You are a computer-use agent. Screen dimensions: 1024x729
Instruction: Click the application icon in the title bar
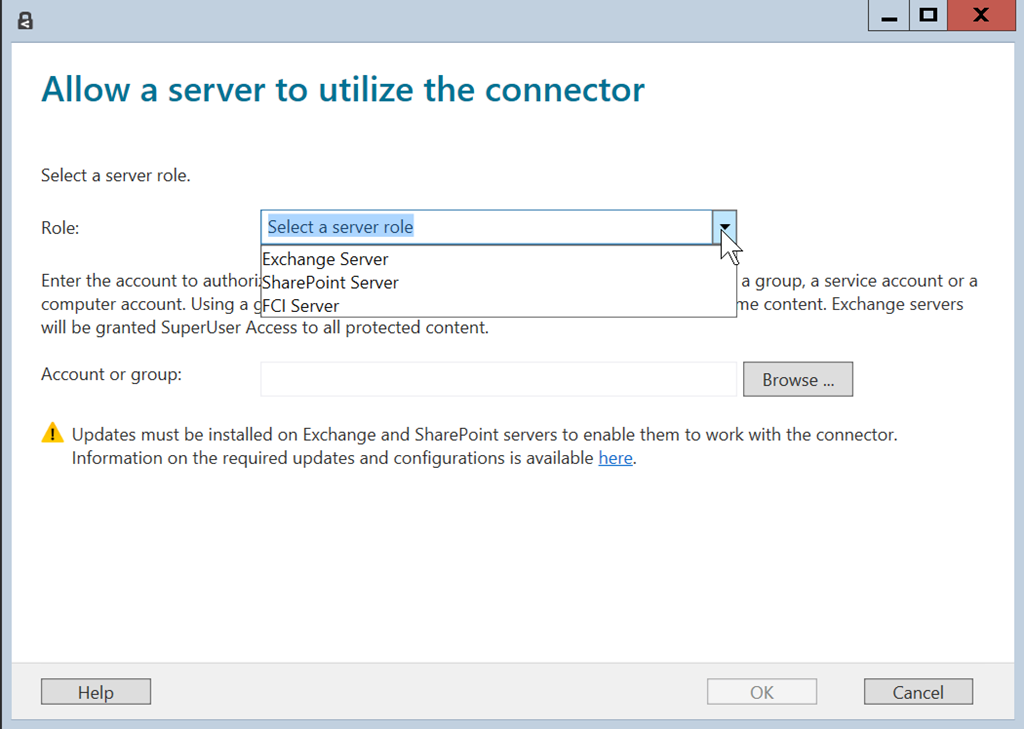pyautogui.click(x=26, y=19)
